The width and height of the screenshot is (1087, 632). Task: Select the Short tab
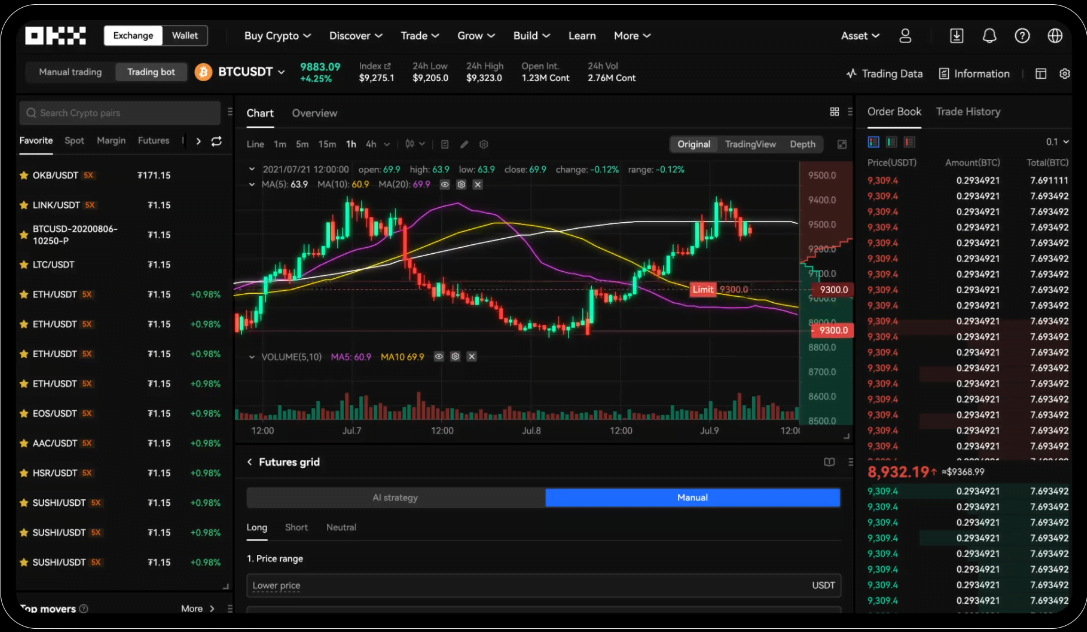point(296,527)
